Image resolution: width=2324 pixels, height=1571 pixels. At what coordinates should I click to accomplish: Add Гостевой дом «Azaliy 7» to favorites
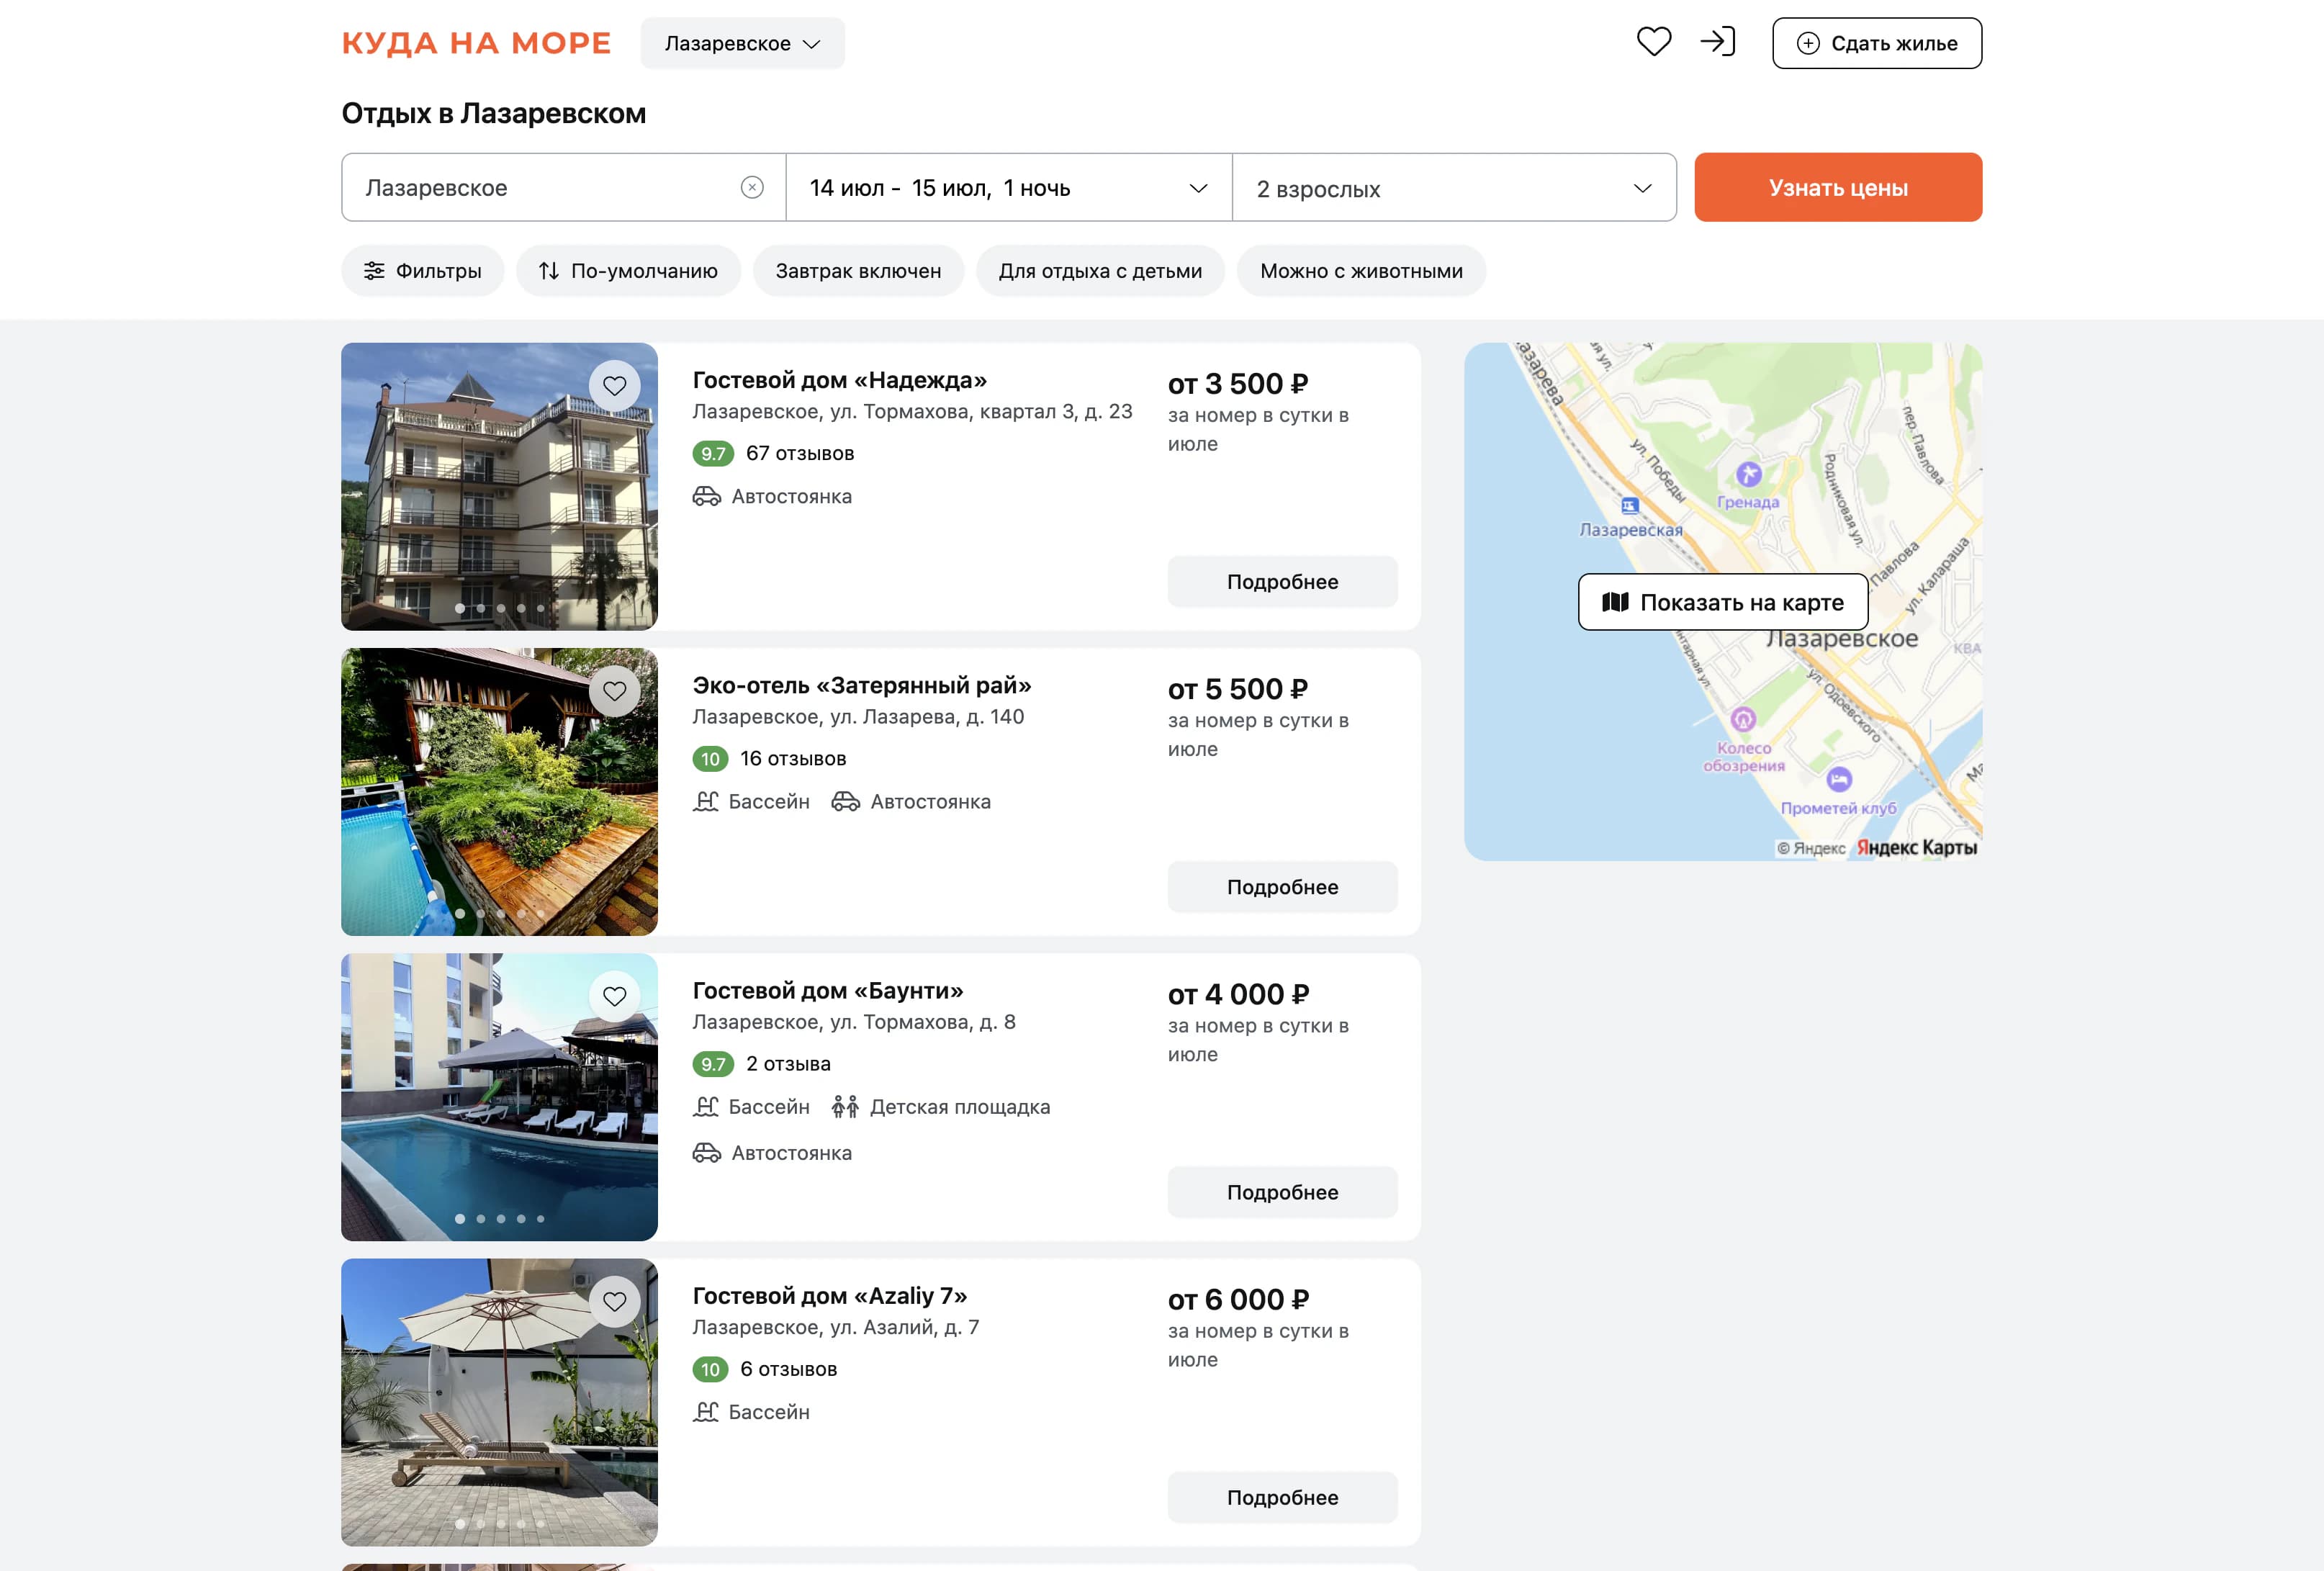click(615, 1301)
